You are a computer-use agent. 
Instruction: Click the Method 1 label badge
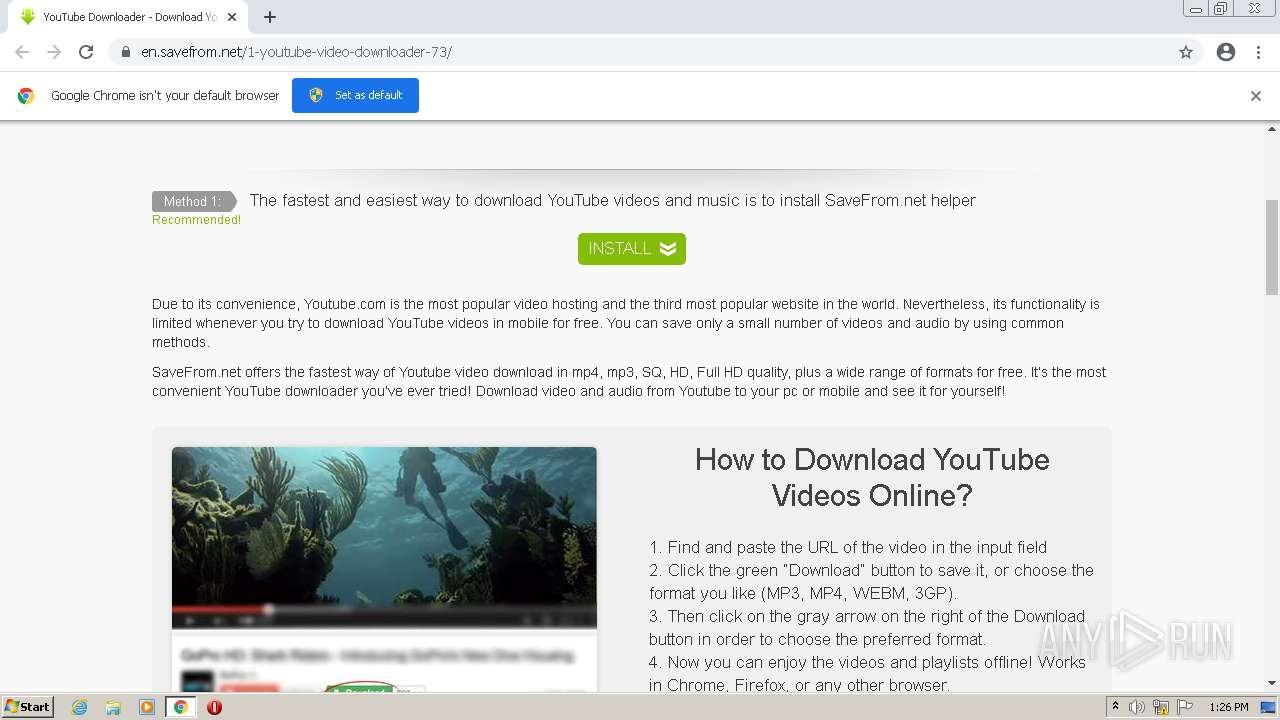click(193, 201)
